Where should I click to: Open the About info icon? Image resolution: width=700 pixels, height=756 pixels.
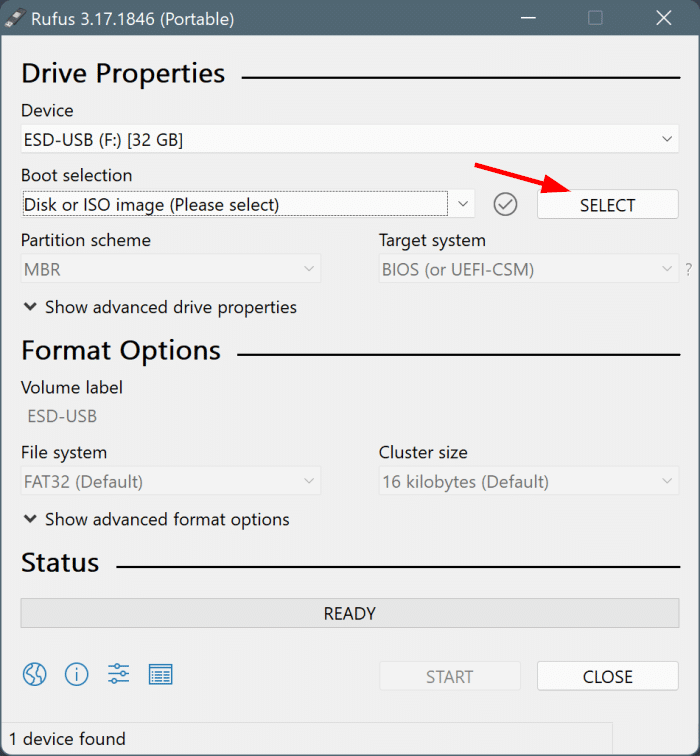tap(77, 674)
